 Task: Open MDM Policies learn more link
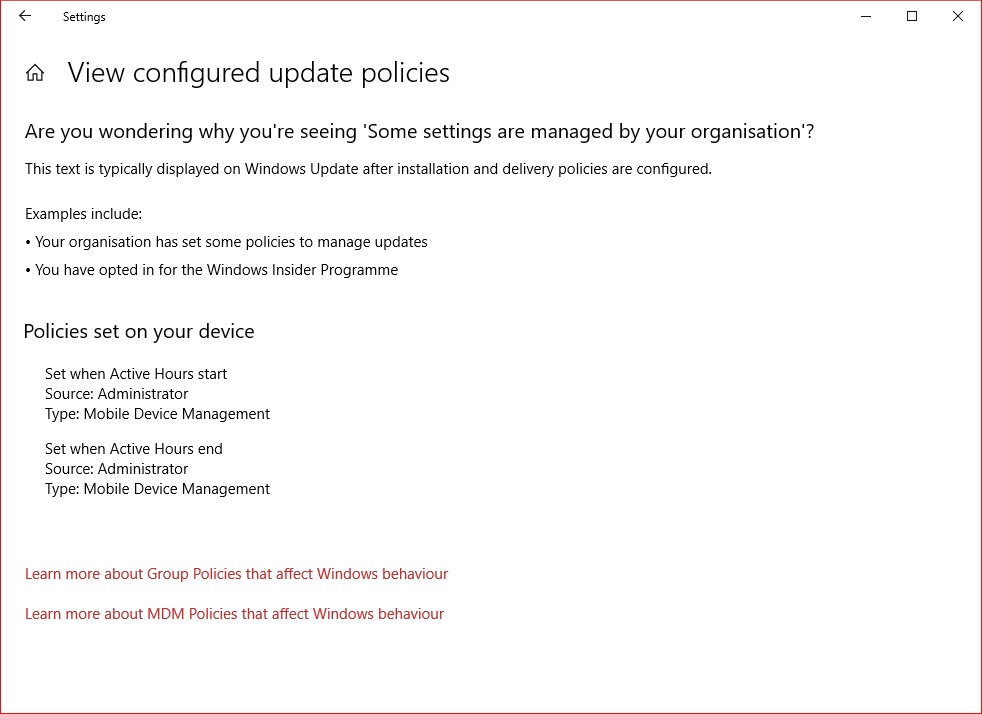pyautogui.click(x=234, y=614)
